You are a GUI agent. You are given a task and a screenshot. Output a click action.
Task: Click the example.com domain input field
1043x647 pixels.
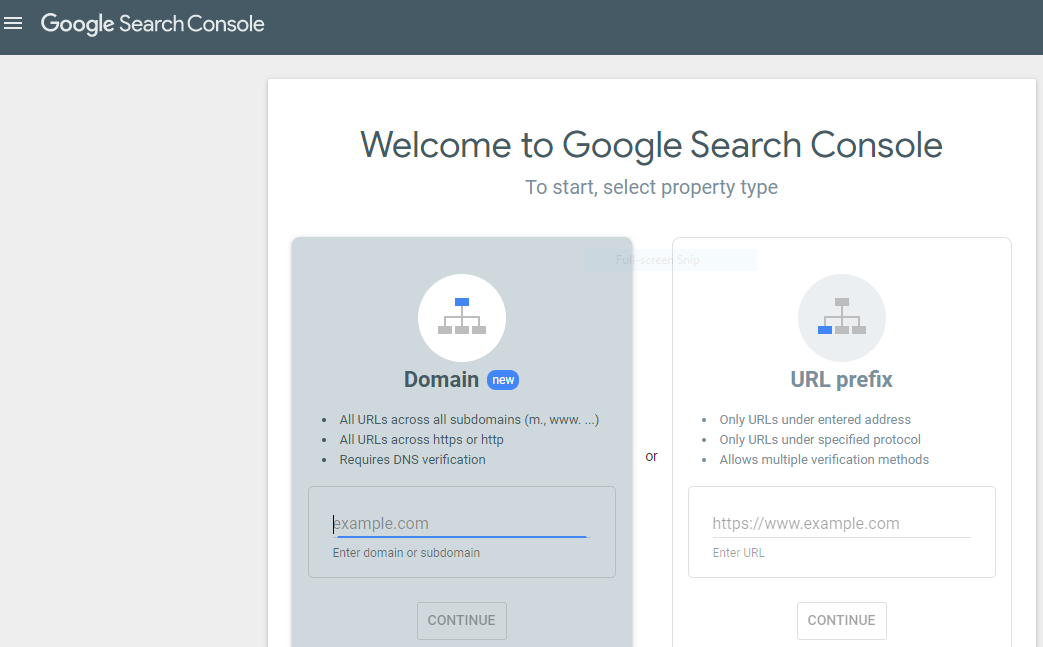tap(461, 523)
